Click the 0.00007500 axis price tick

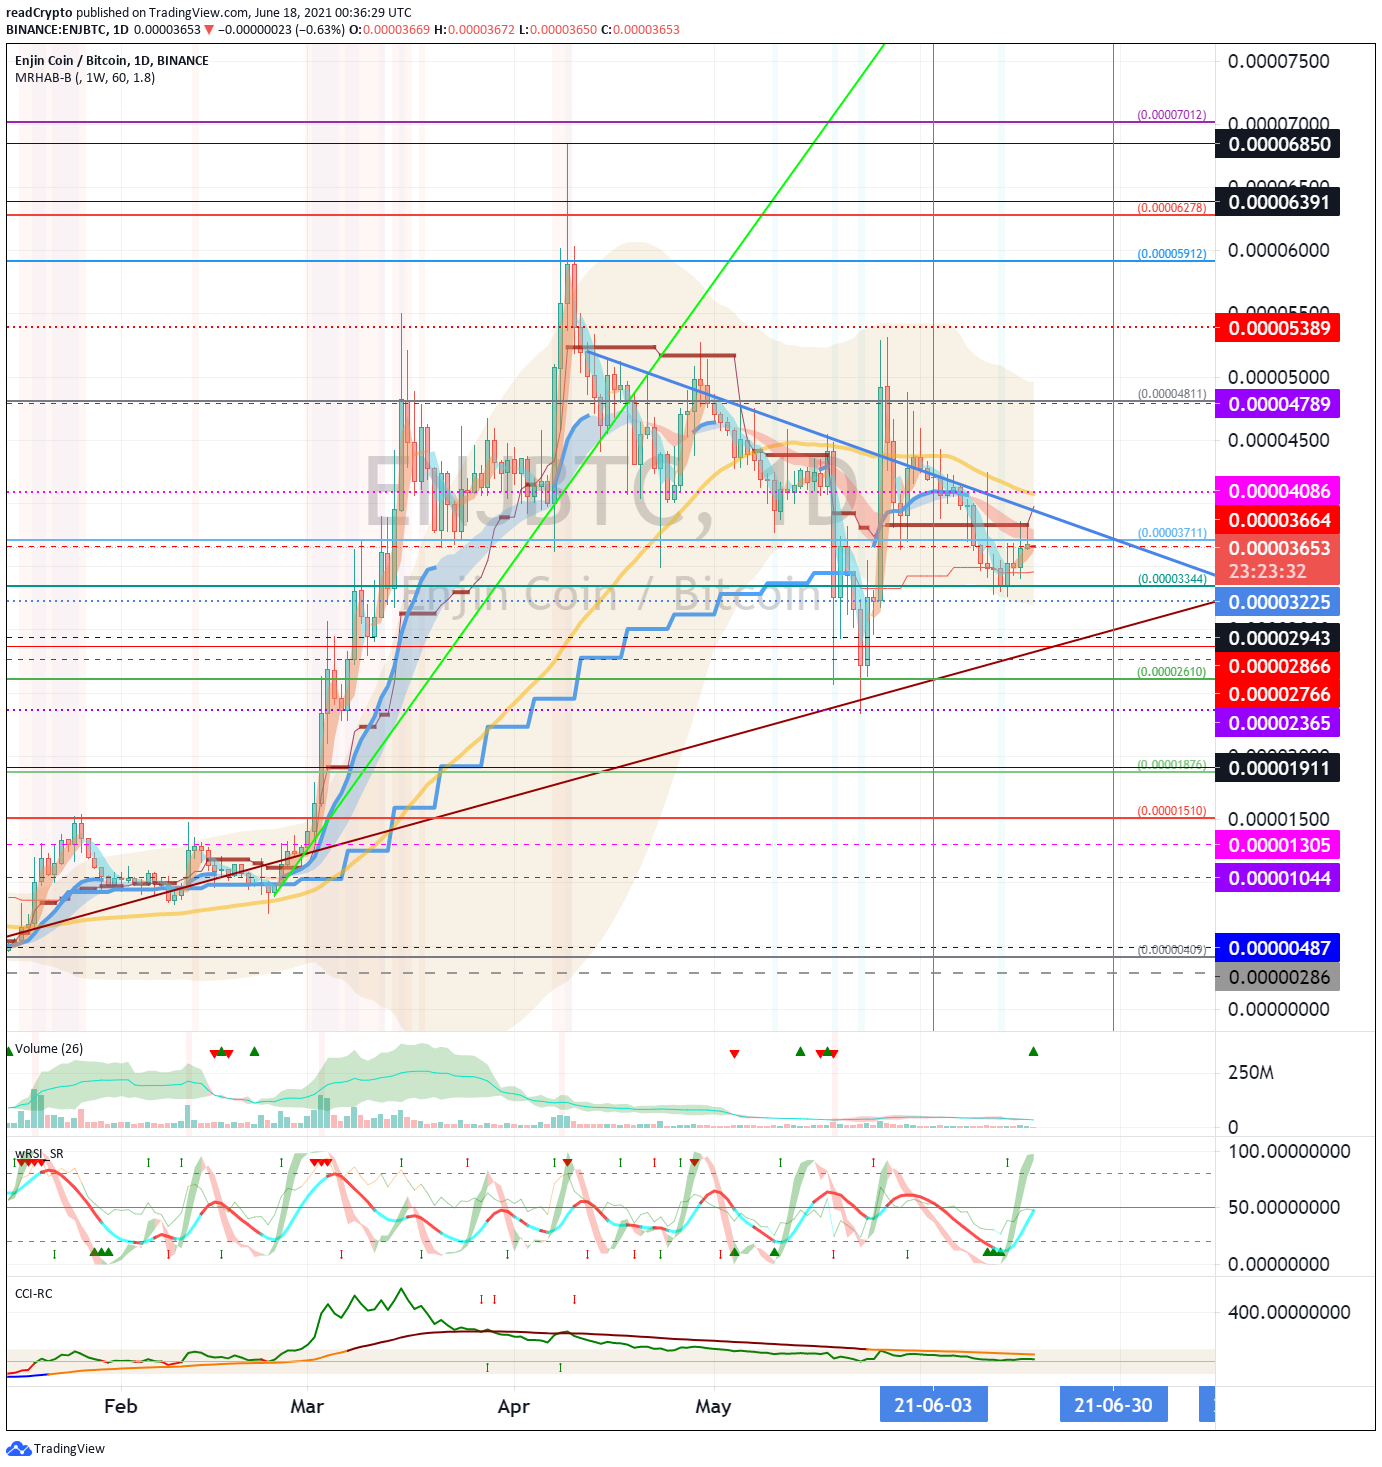[x=1279, y=61]
